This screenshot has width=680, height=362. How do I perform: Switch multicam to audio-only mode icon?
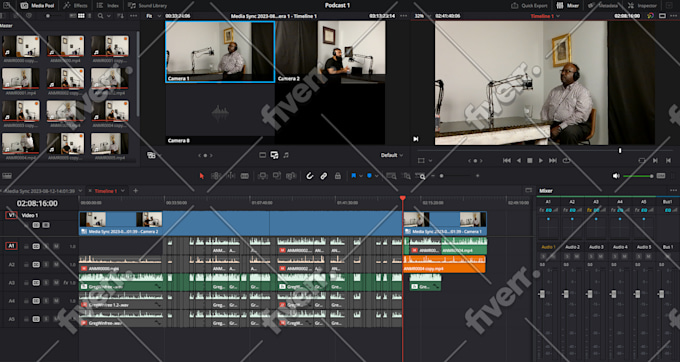point(286,155)
